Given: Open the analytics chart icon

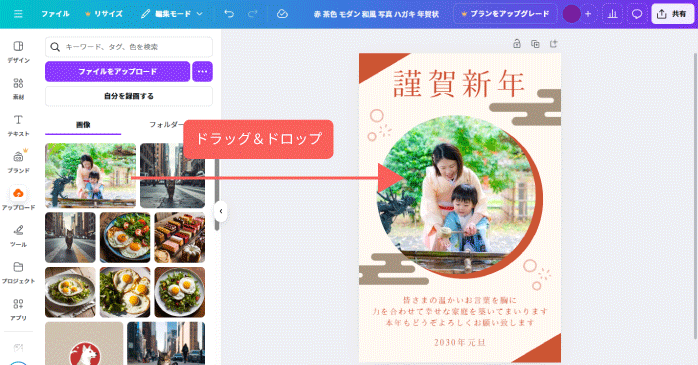Looking at the screenshot, I should tap(613, 14).
